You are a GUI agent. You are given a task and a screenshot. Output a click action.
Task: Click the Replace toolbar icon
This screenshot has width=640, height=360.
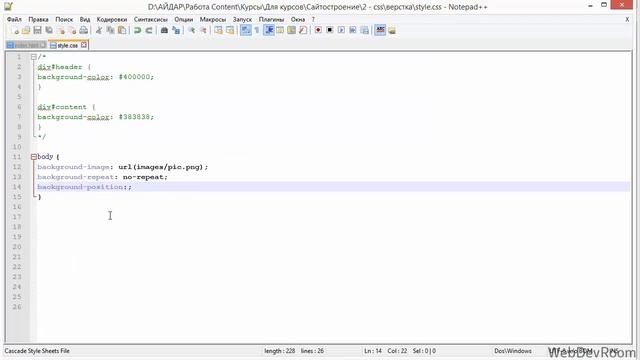pyautogui.click(x=176, y=30)
